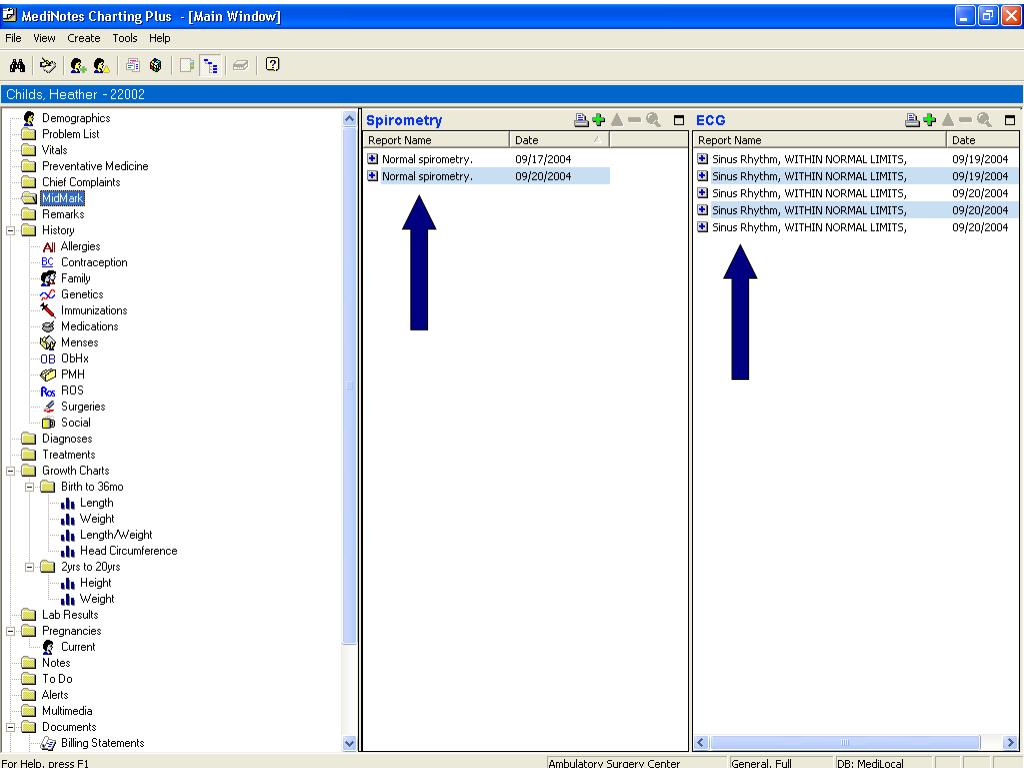
Task: Maximize the ECG panel
Action: point(1010,120)
